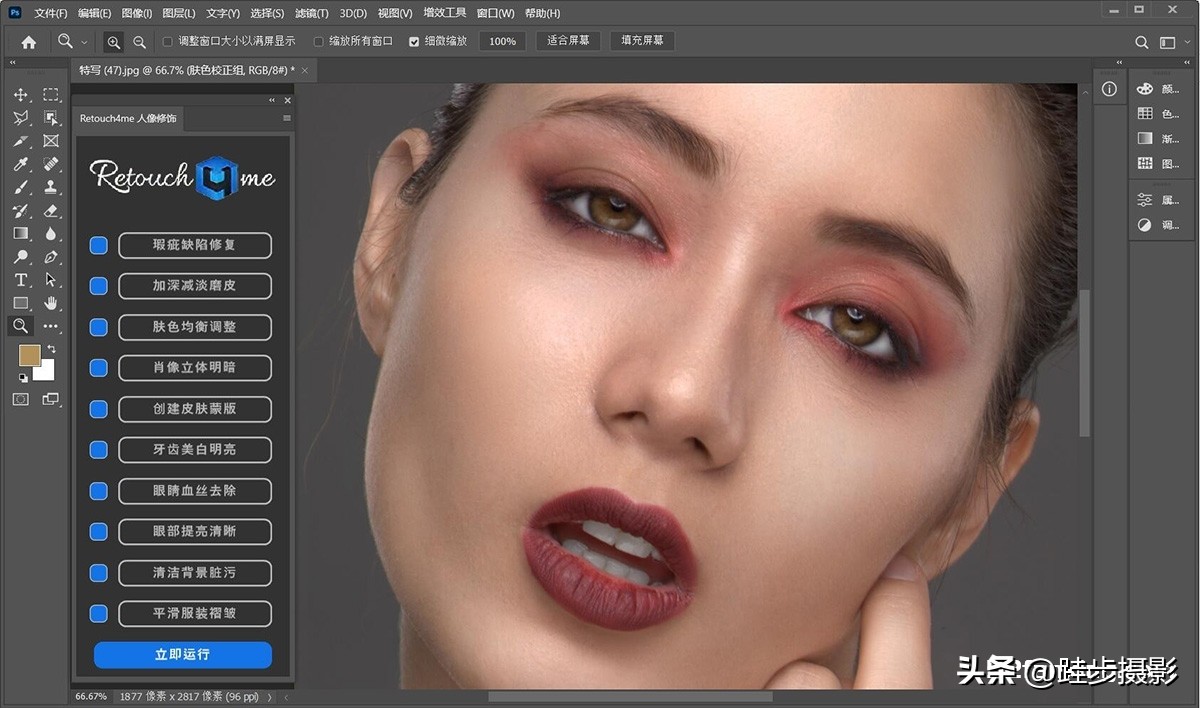Collapse the Retouch4me panel with double arrows

click(271, 100)
